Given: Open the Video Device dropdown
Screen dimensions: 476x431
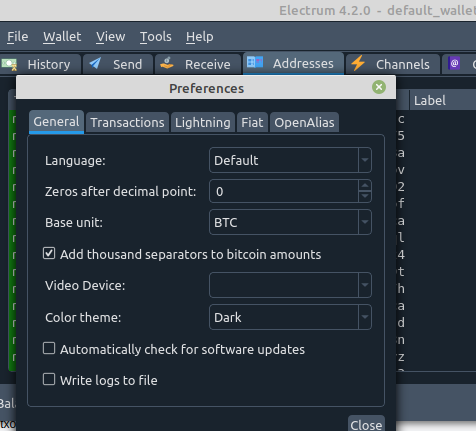Looking at the screenshot, I should (x=290, y=285).
